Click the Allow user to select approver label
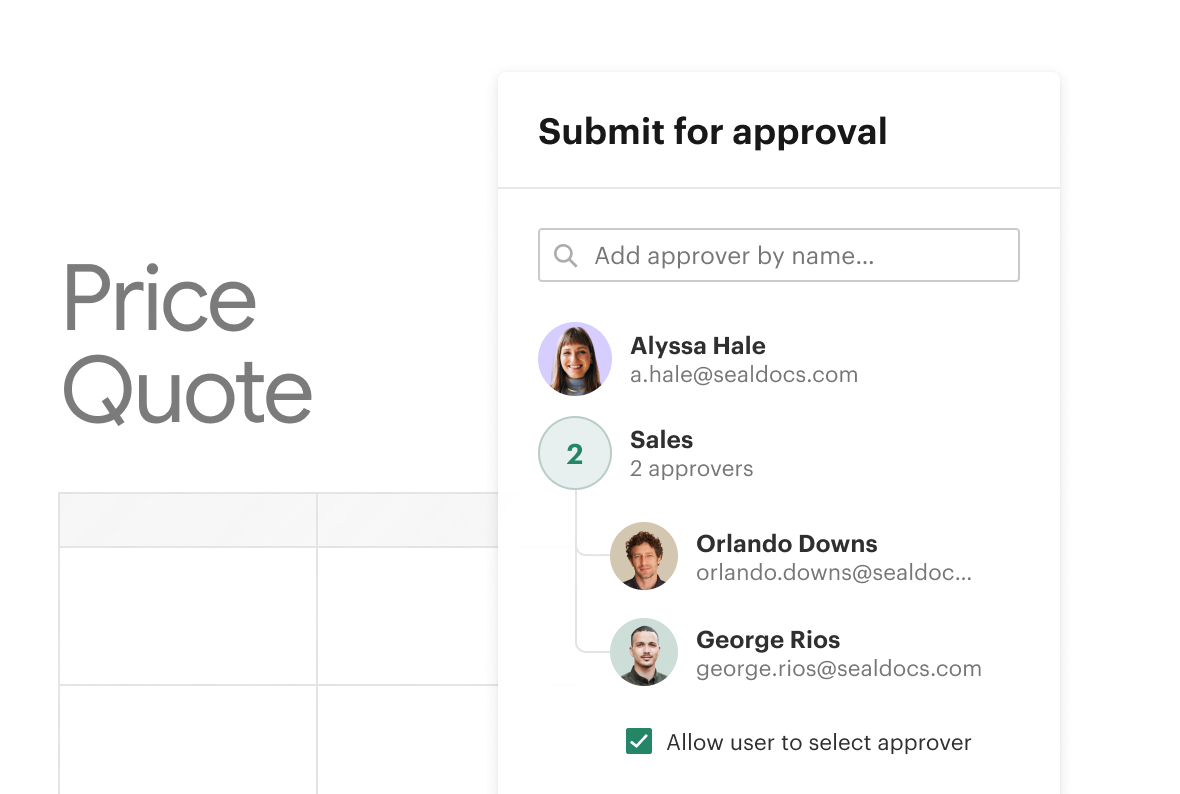 click(x=819, y=743)
